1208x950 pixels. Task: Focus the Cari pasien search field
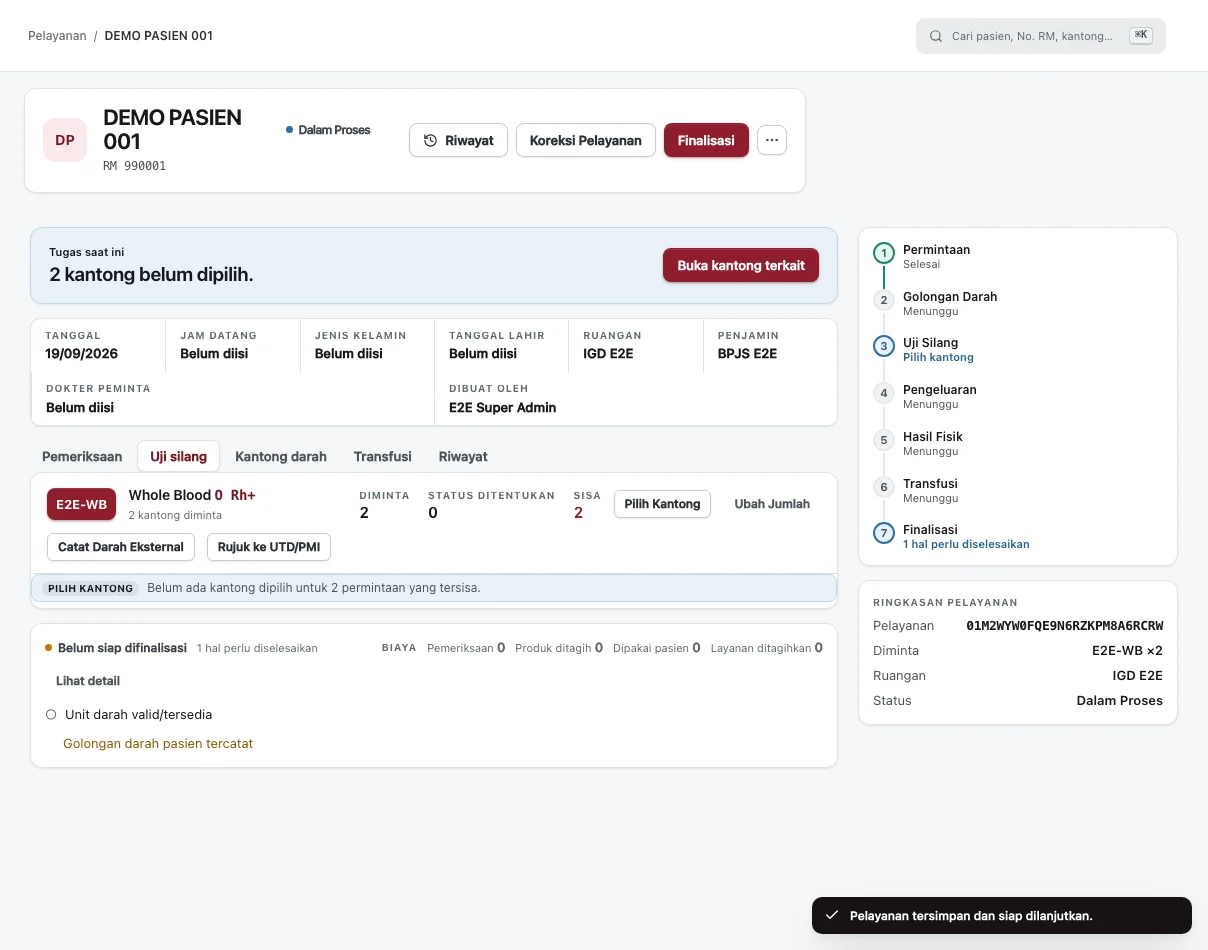click(x=1041, y=36)
